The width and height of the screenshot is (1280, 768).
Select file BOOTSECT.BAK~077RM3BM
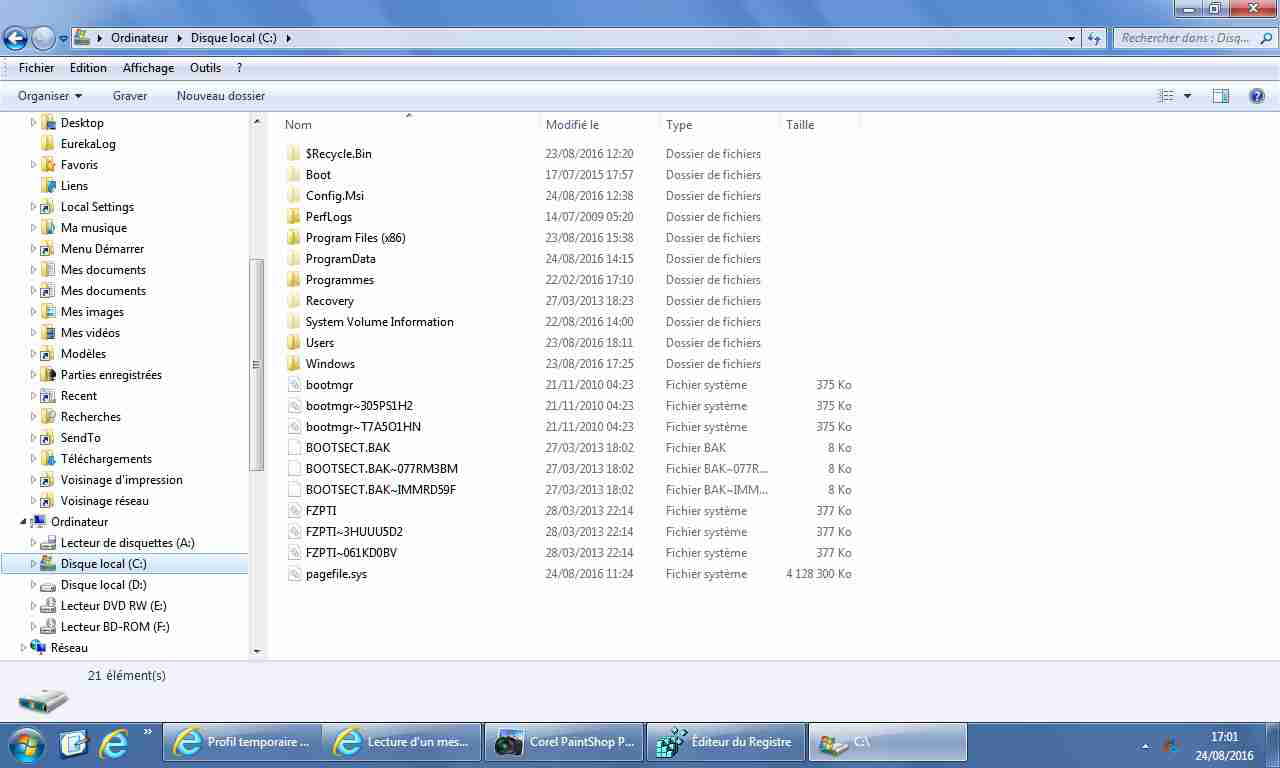tap(382, 468)
